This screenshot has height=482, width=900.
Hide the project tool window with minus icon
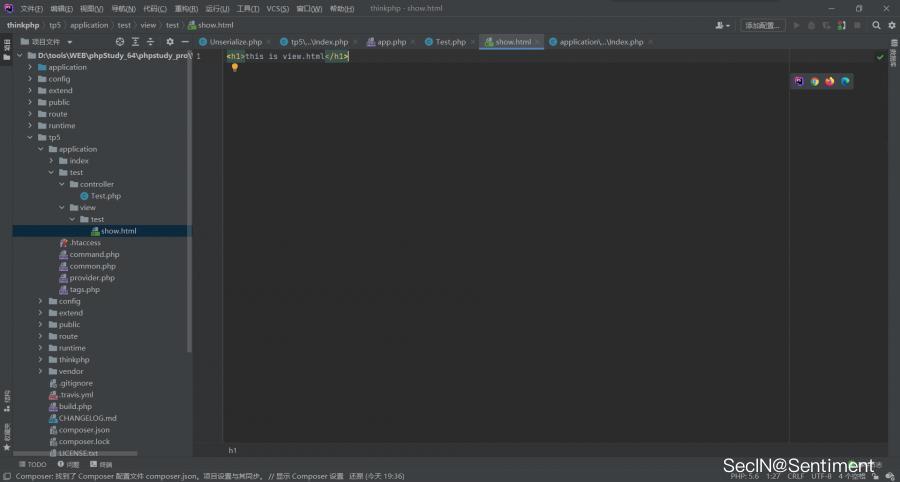[185, 42]
